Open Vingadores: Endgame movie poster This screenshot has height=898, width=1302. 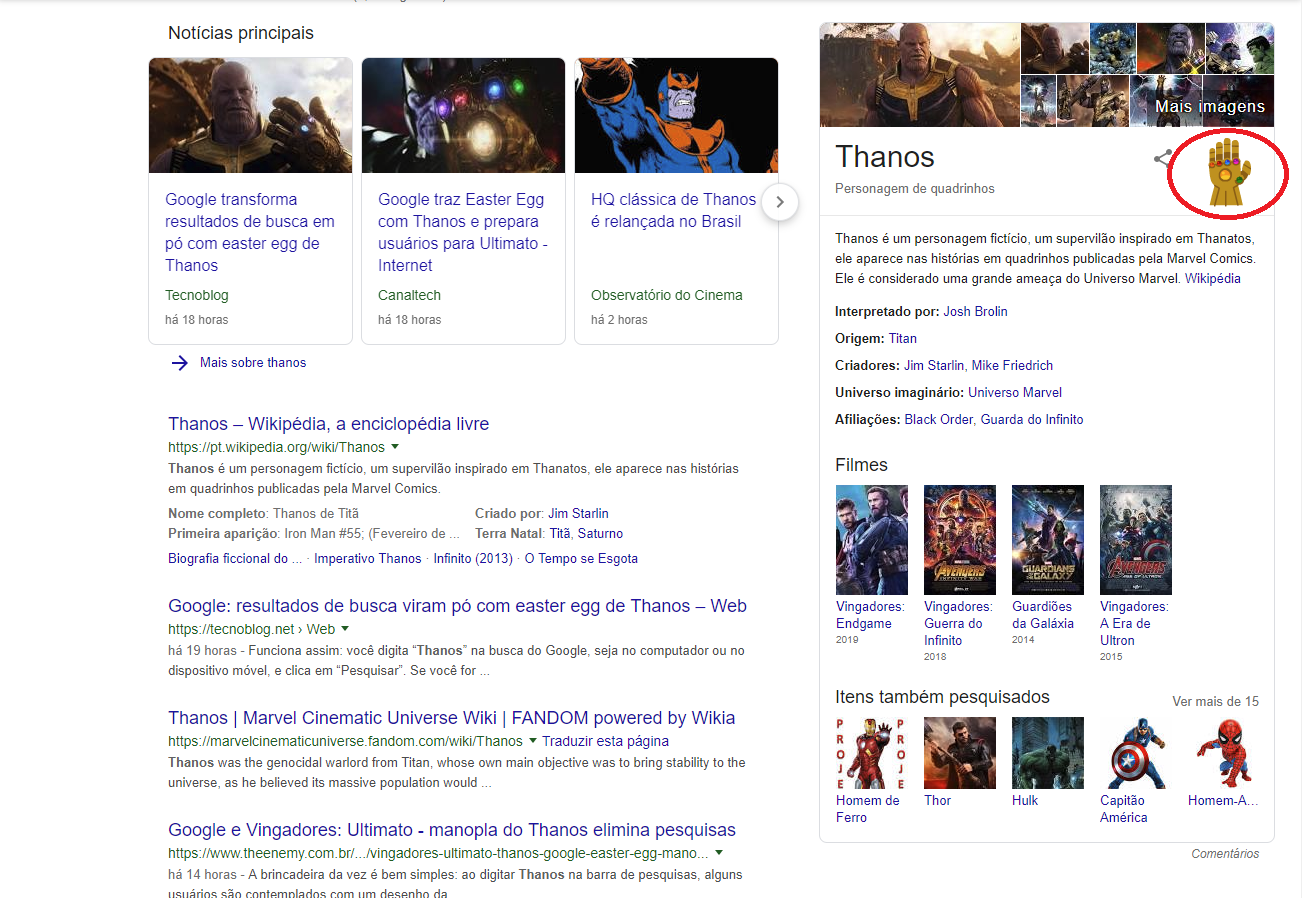coord(872,540)
